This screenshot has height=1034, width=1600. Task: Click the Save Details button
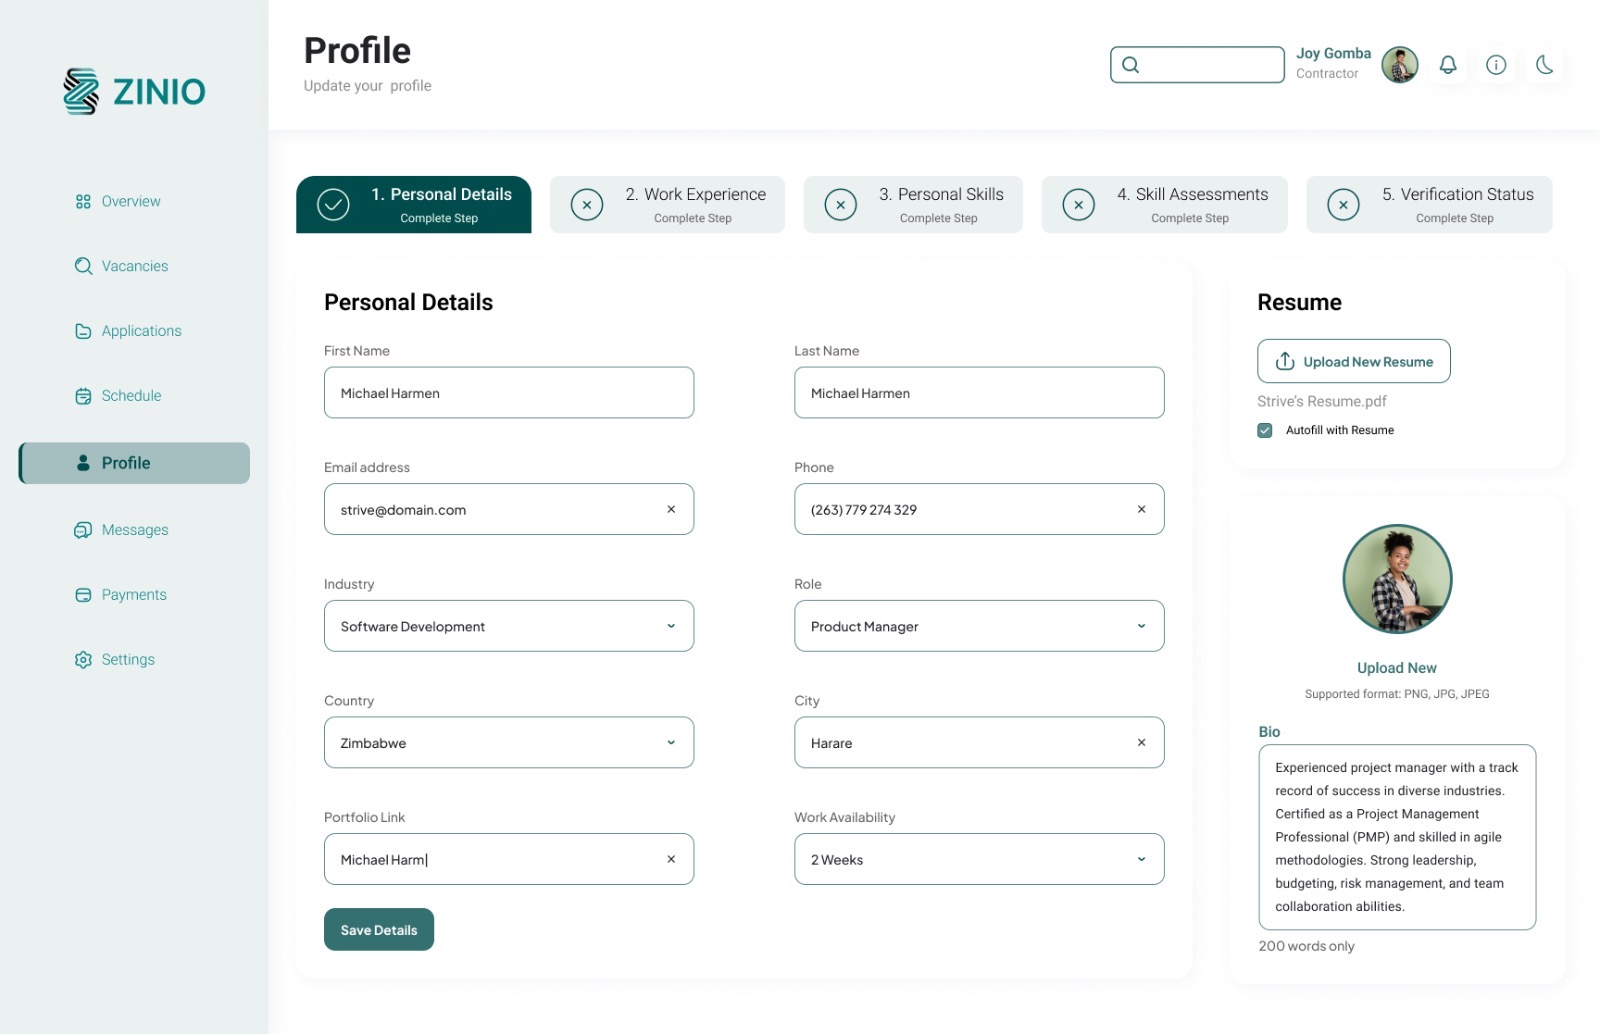(x=379, y=930)
